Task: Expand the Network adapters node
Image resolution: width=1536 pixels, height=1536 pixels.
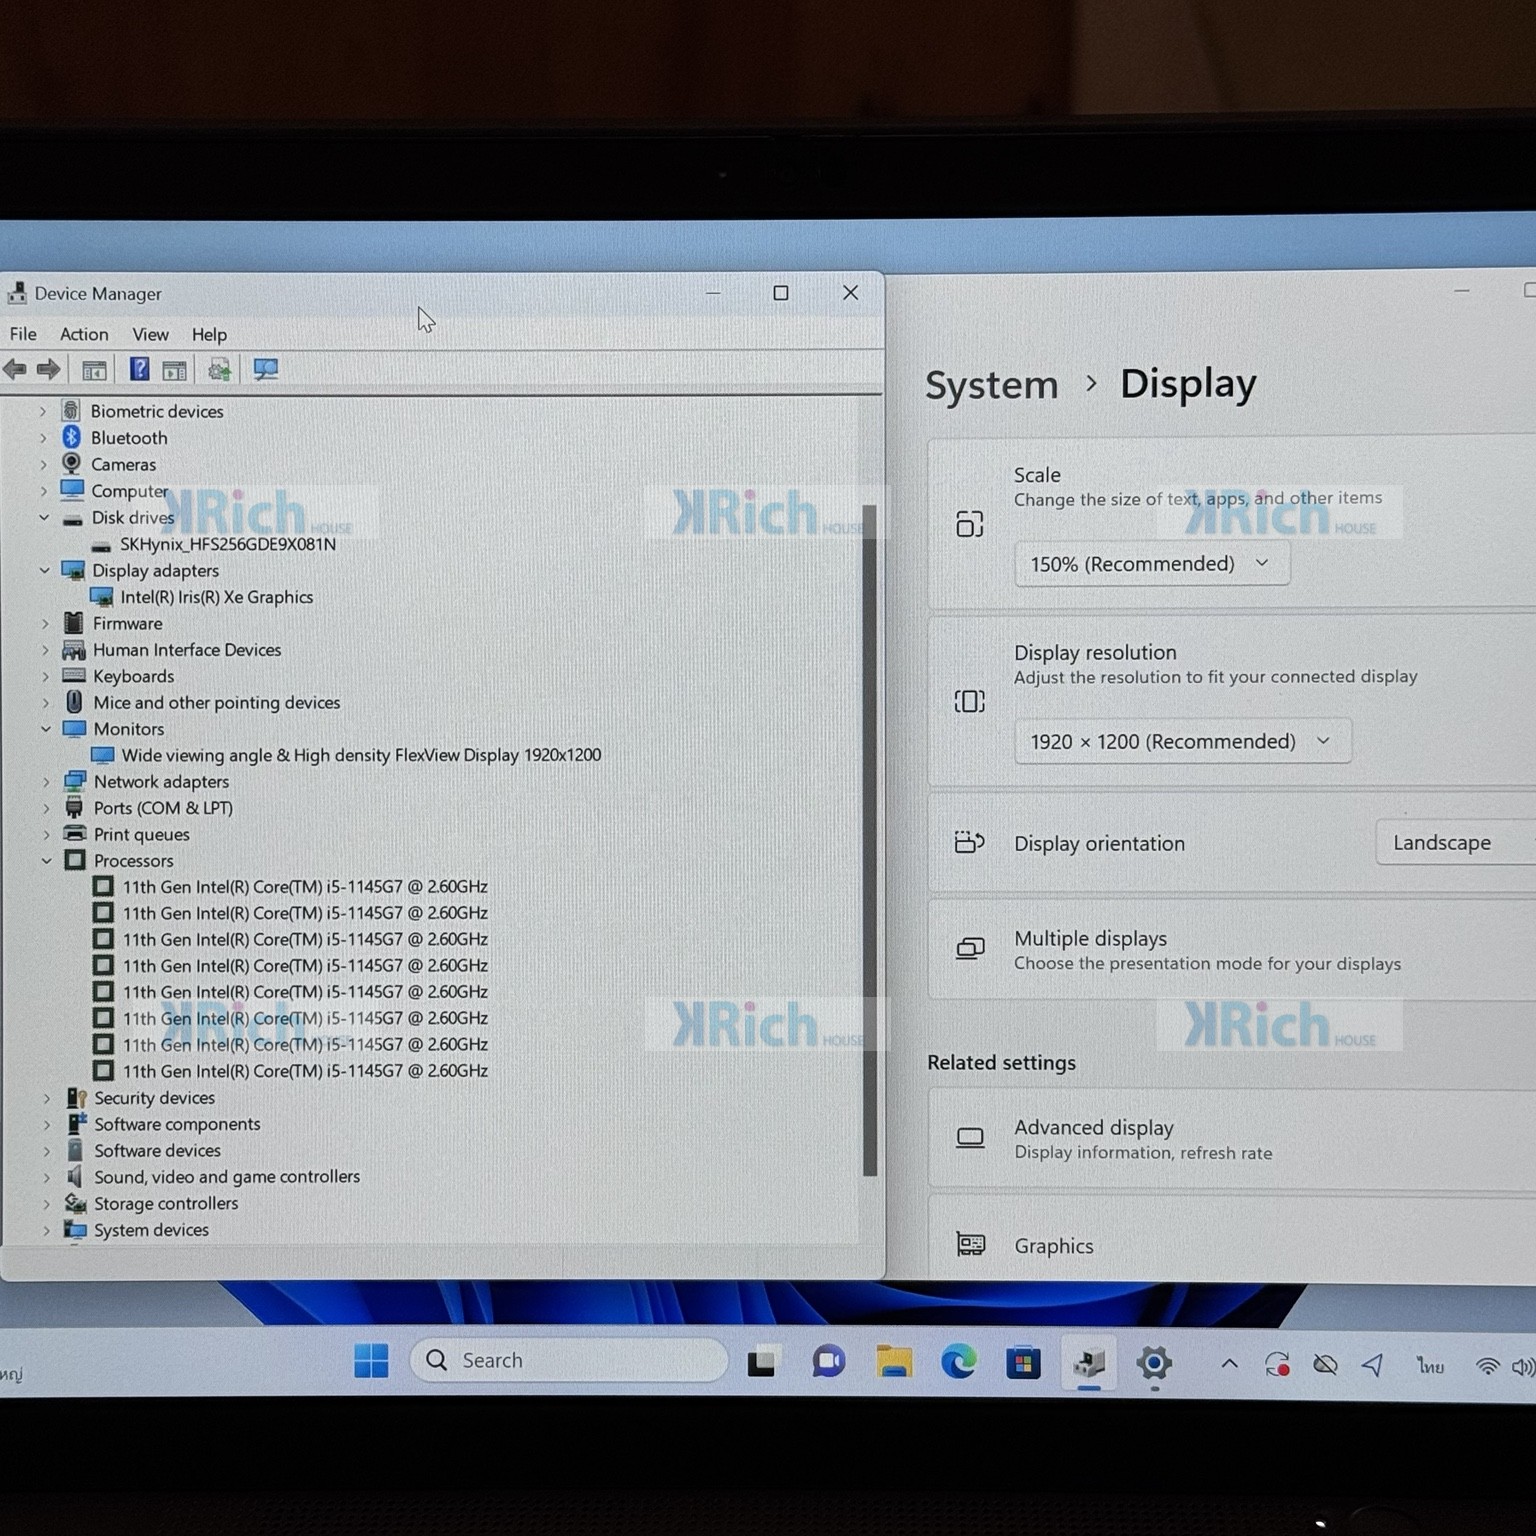Action: click(46, 782)
